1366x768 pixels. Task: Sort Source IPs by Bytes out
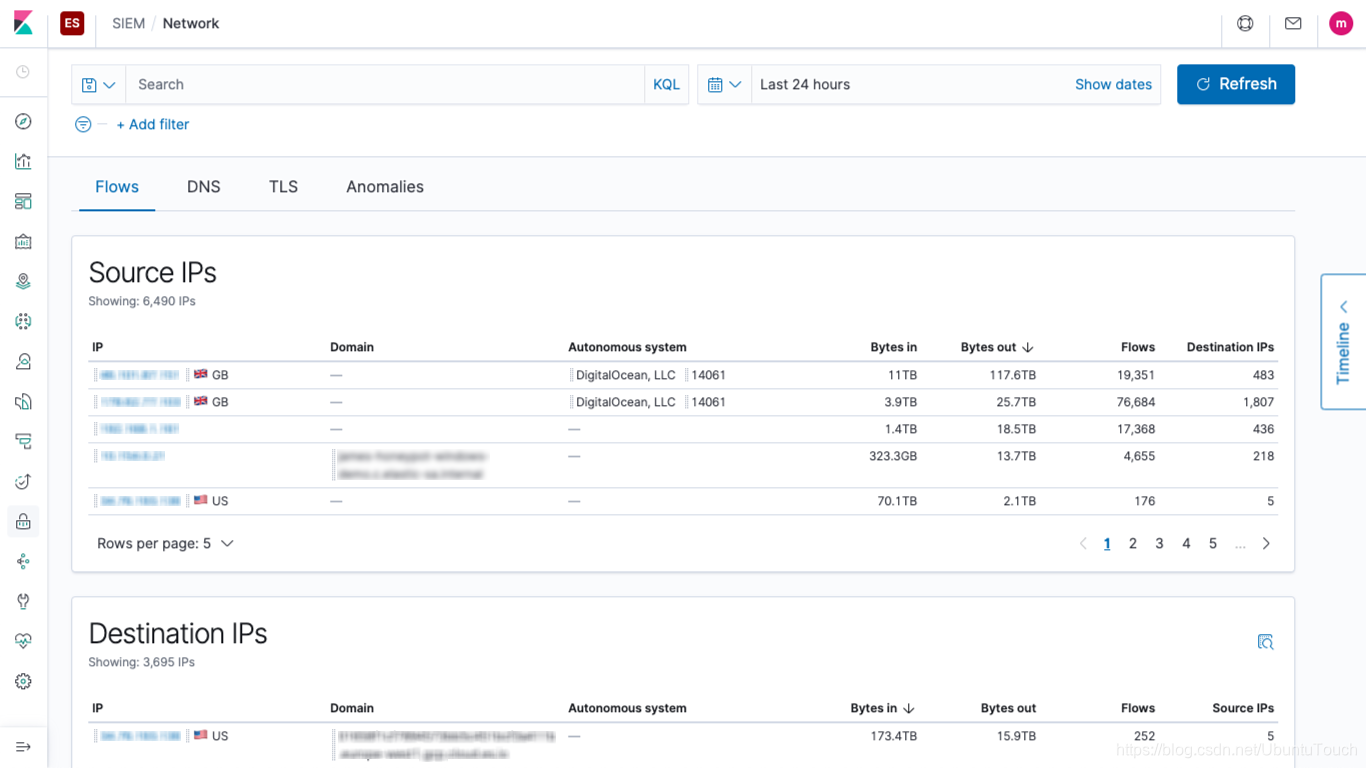[x=997, y=347]
